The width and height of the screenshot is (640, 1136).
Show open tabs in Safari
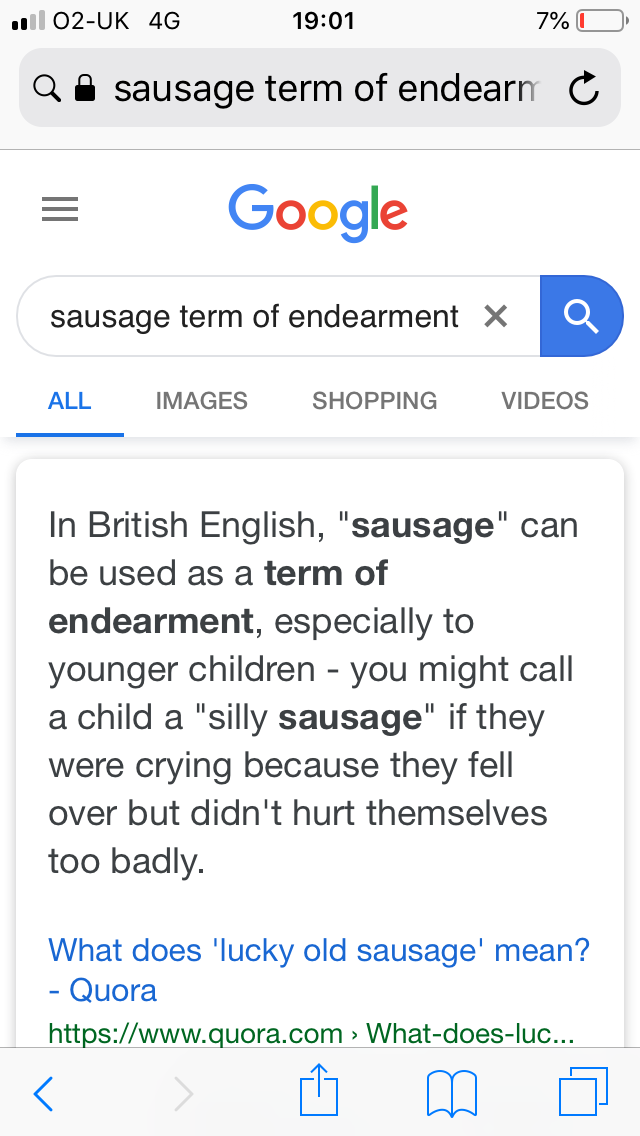tap(583, 1094)
